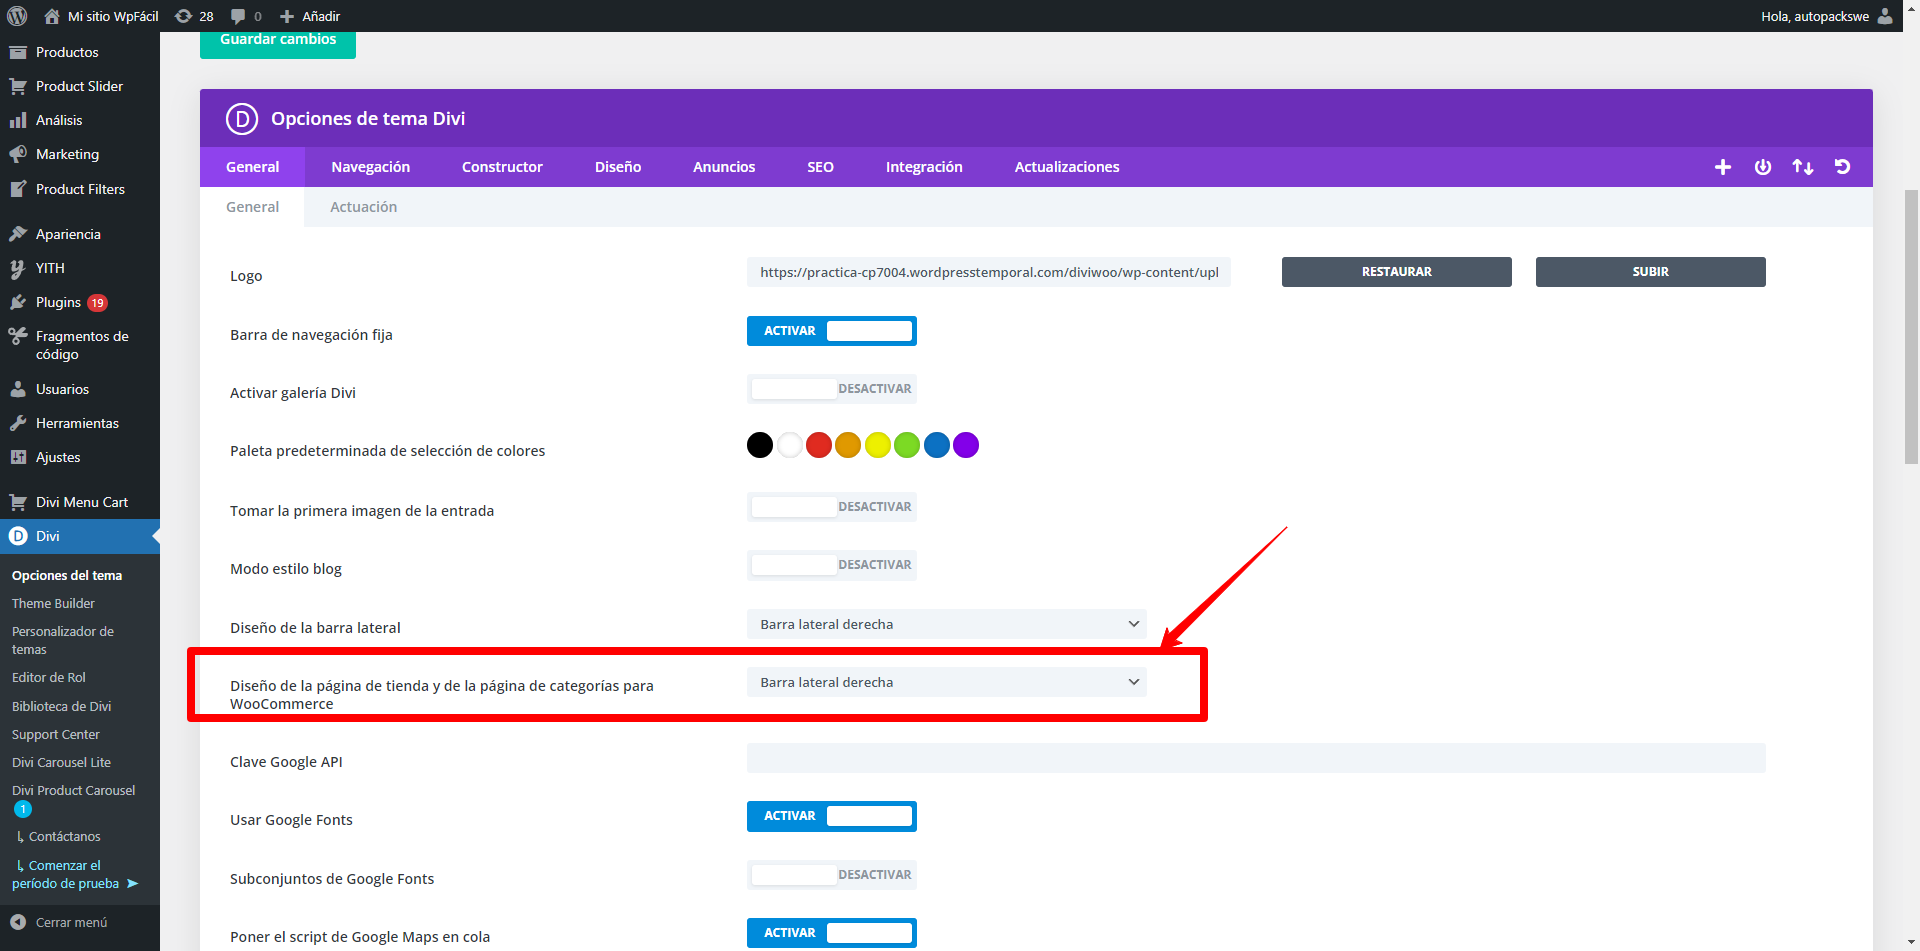Toggle Poner el script de Google Maps switch
Image resolution: width=1920 pixels, height=951 pixels.
coord(832,933)
